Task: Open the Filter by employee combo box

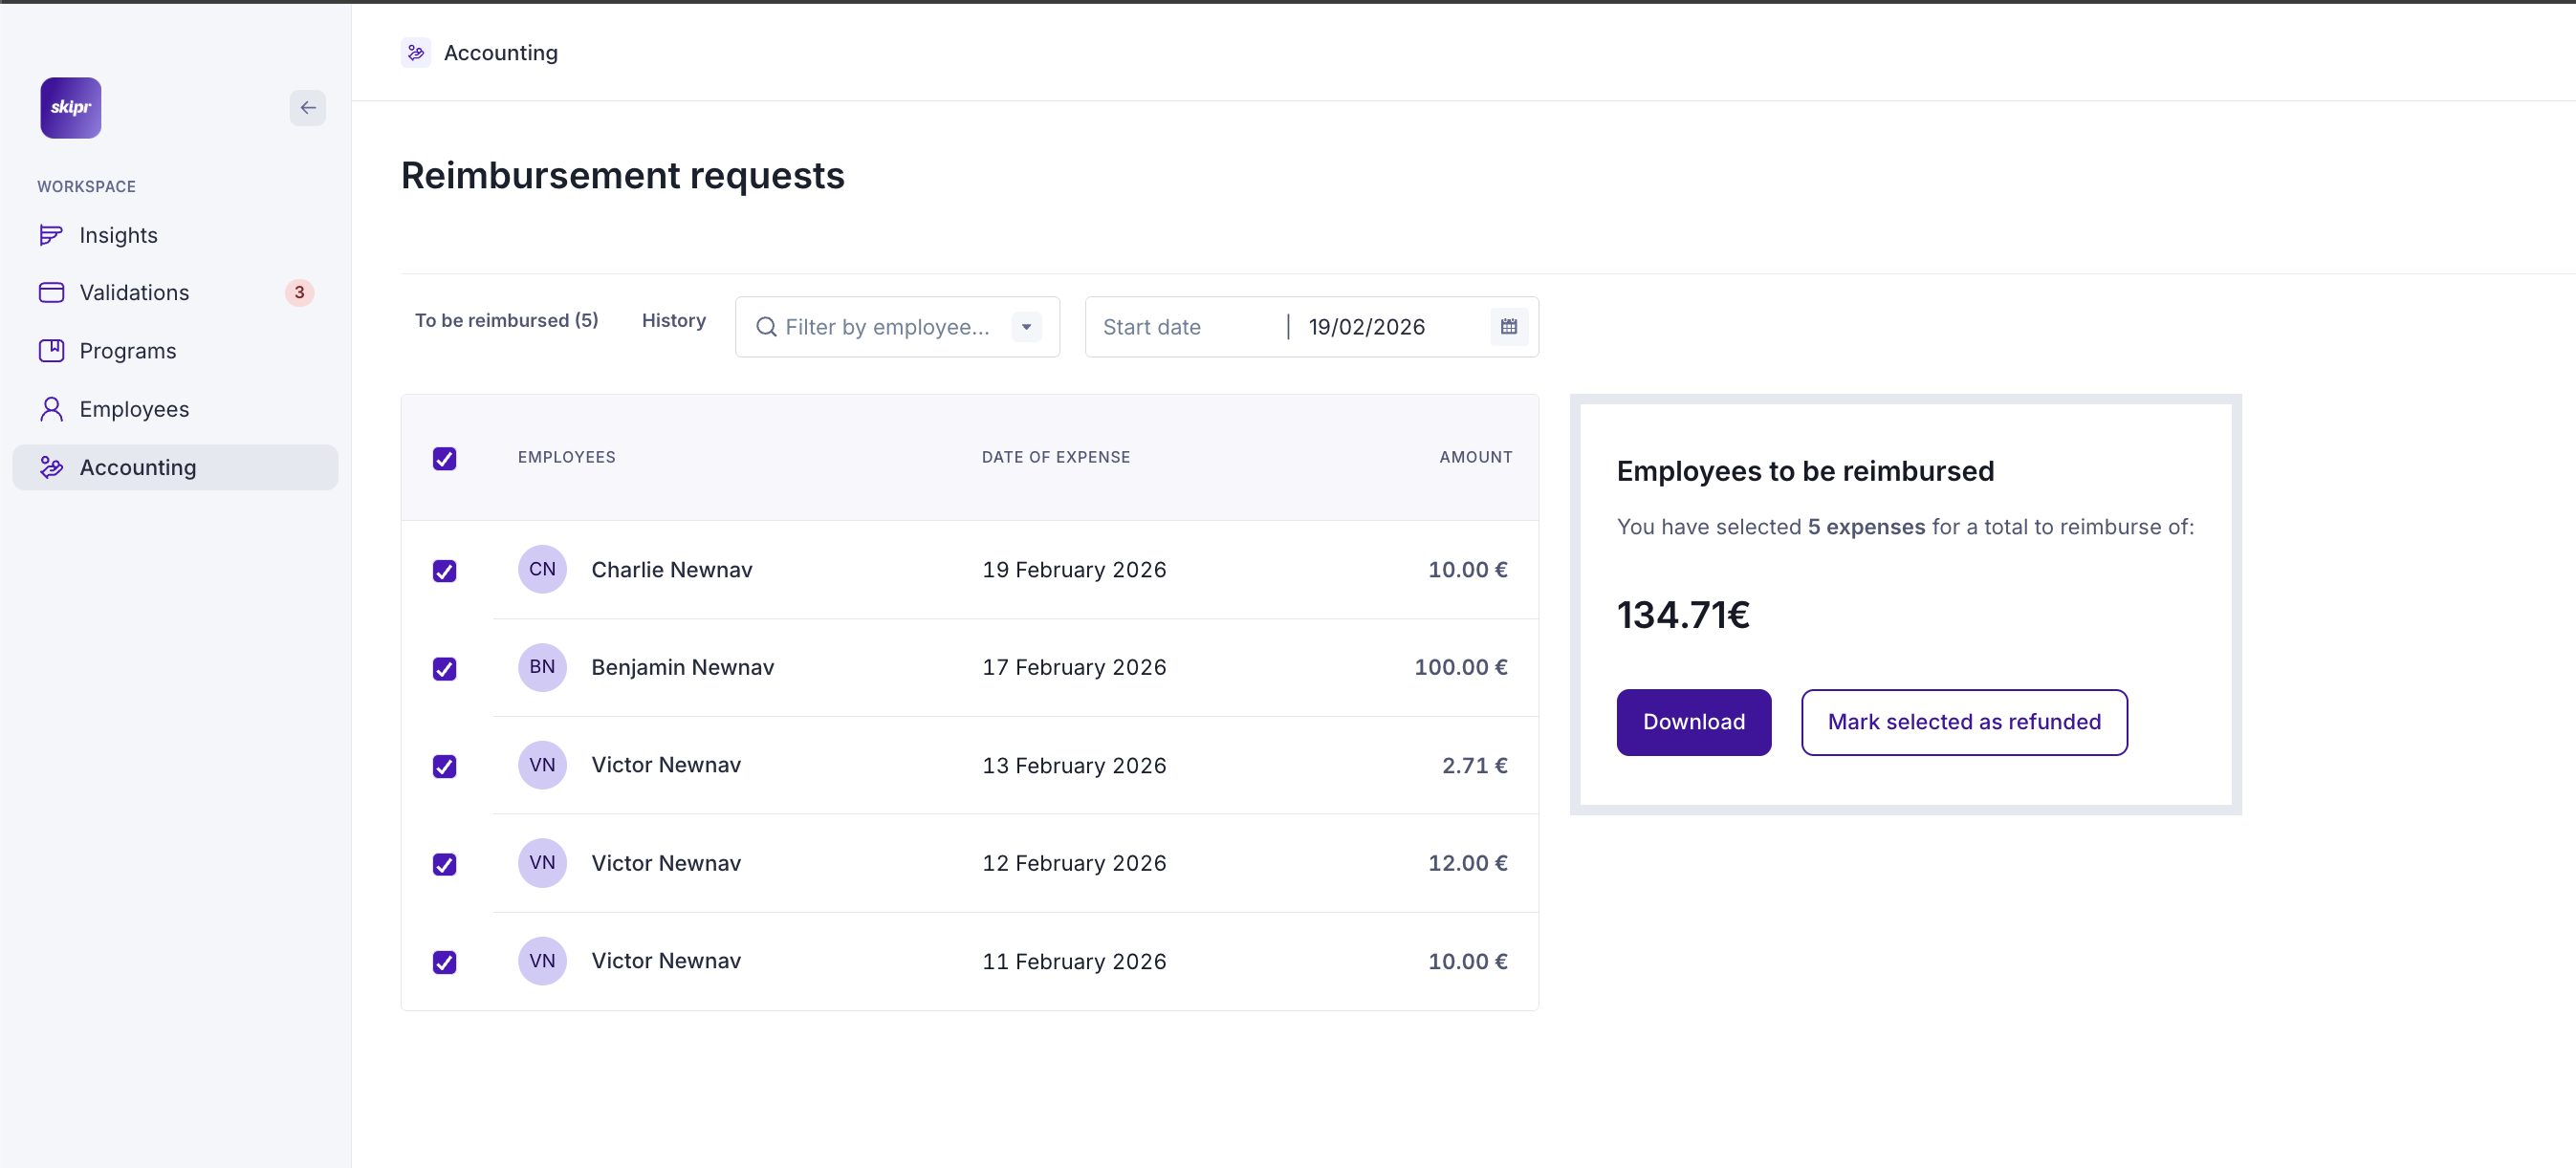Action: (x=885, y=327)
